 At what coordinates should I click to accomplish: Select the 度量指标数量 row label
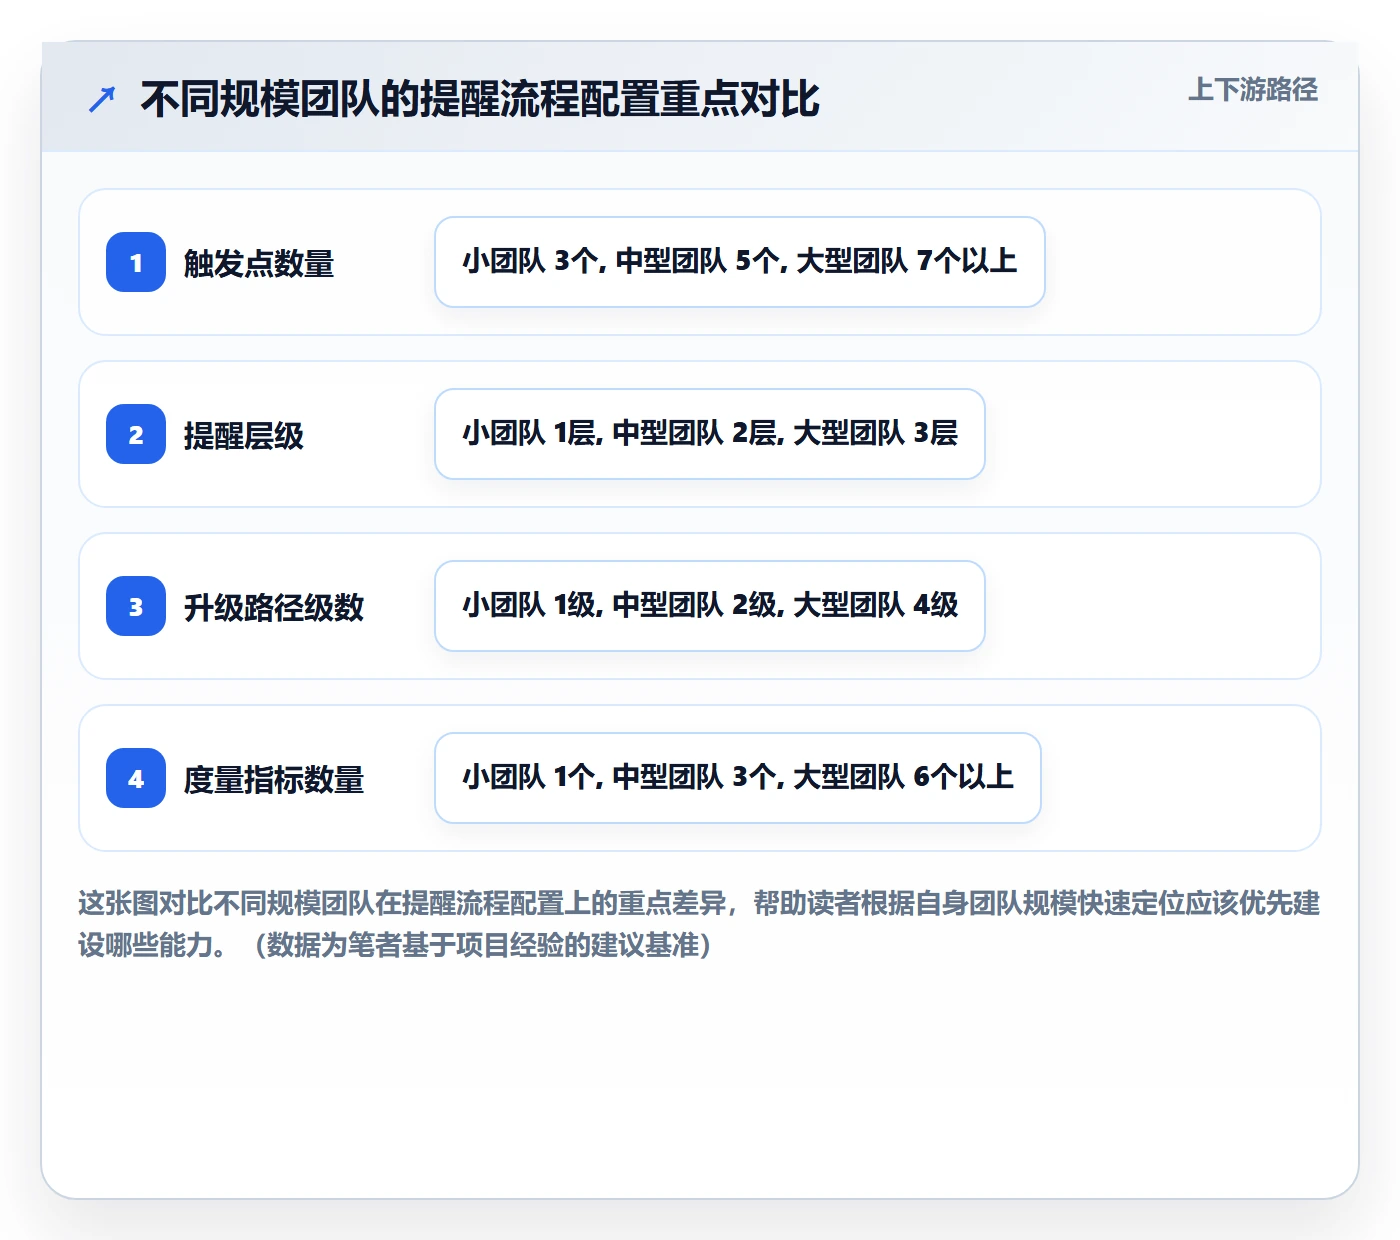coord(274,779)
